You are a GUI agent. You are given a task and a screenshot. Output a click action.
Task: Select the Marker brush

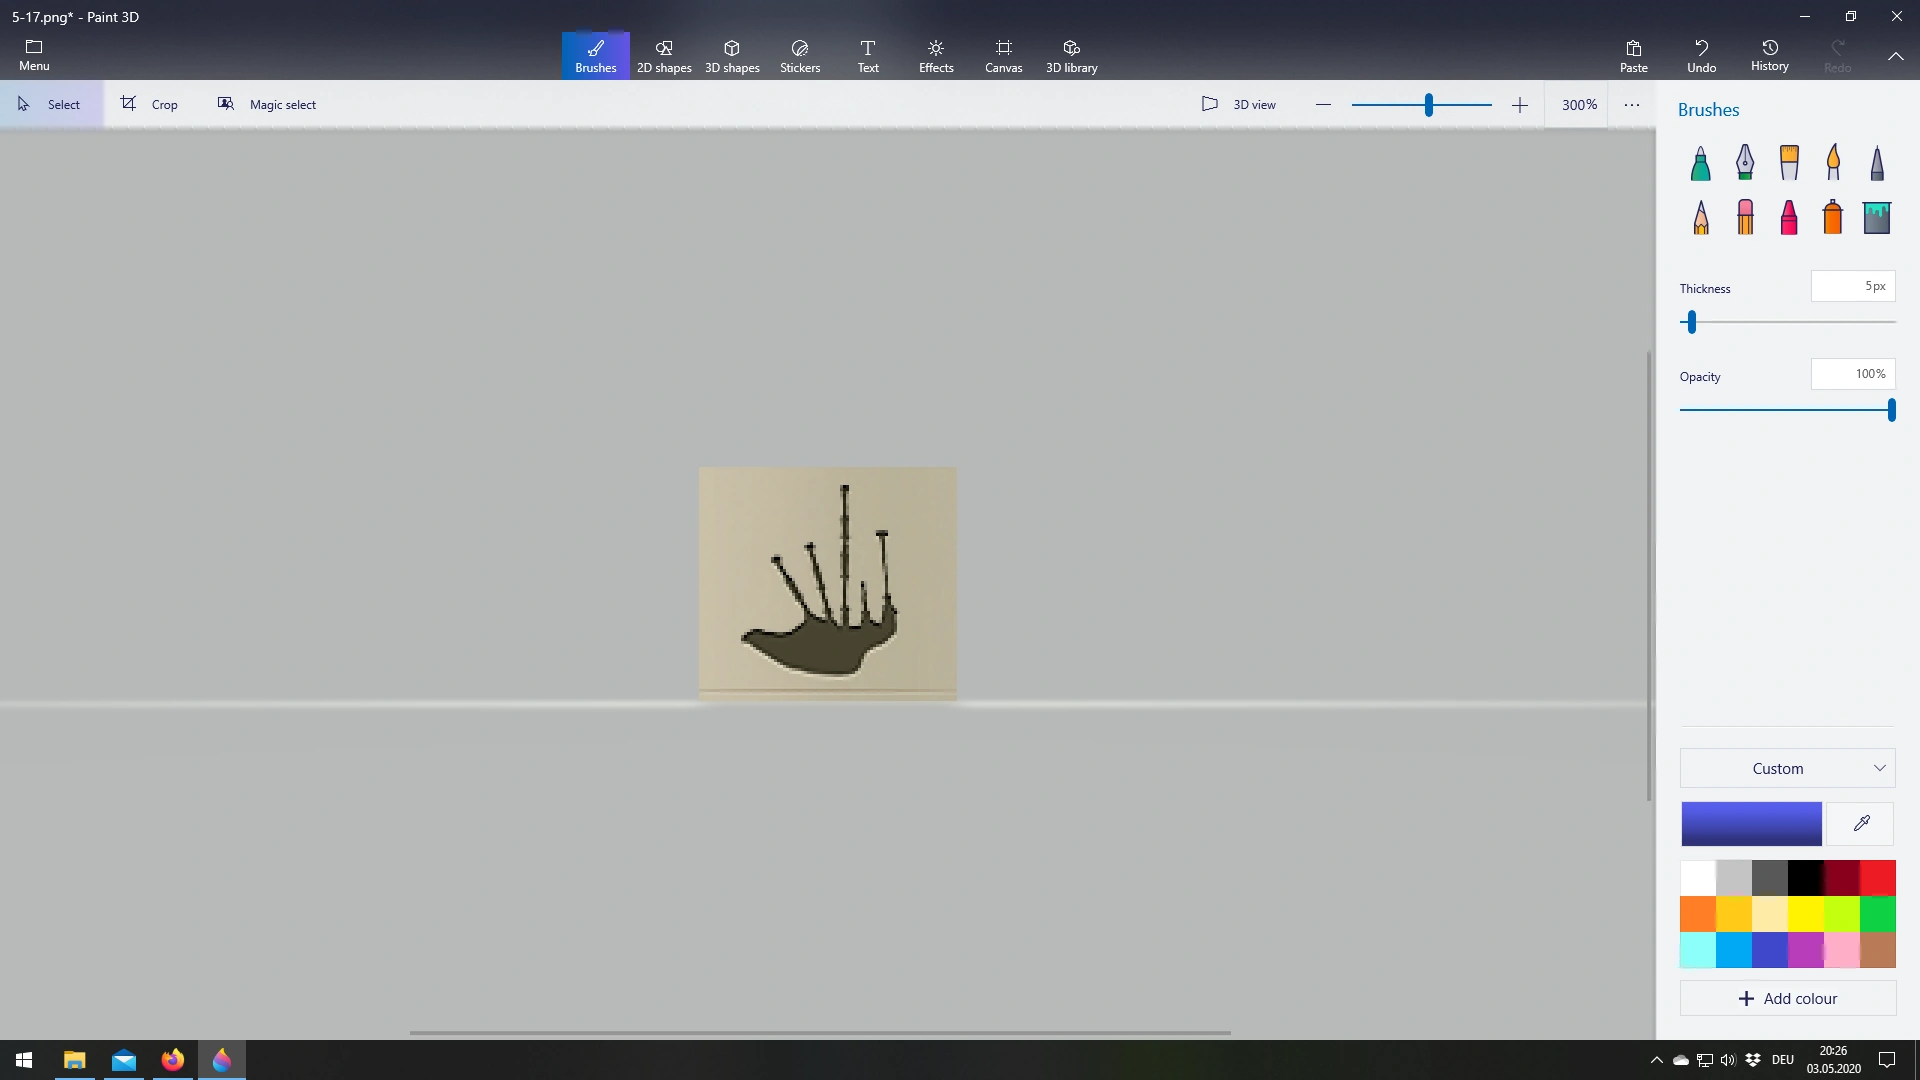click(1700, 163)
